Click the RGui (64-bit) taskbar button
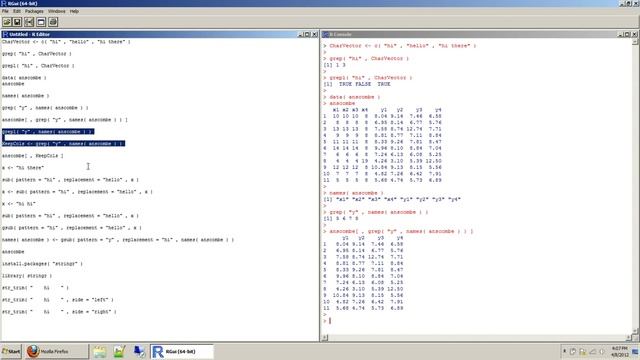This screenshot has width=640, height=360. click(x=182, y=351)
